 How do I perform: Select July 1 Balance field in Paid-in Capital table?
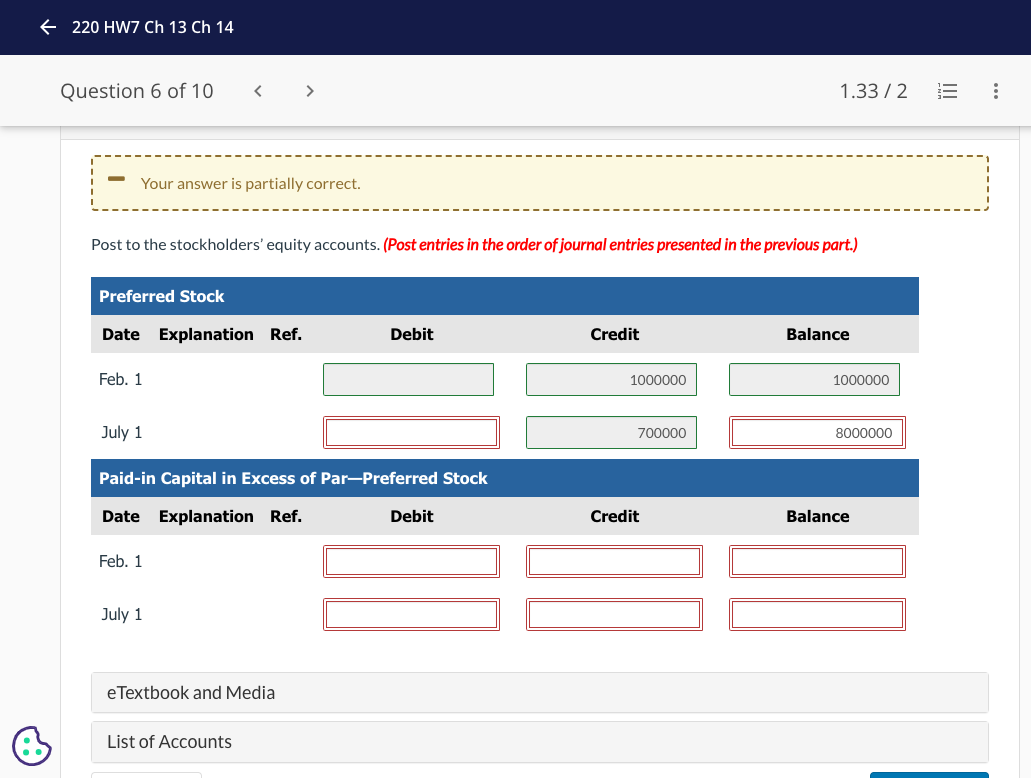pos(816,614)
